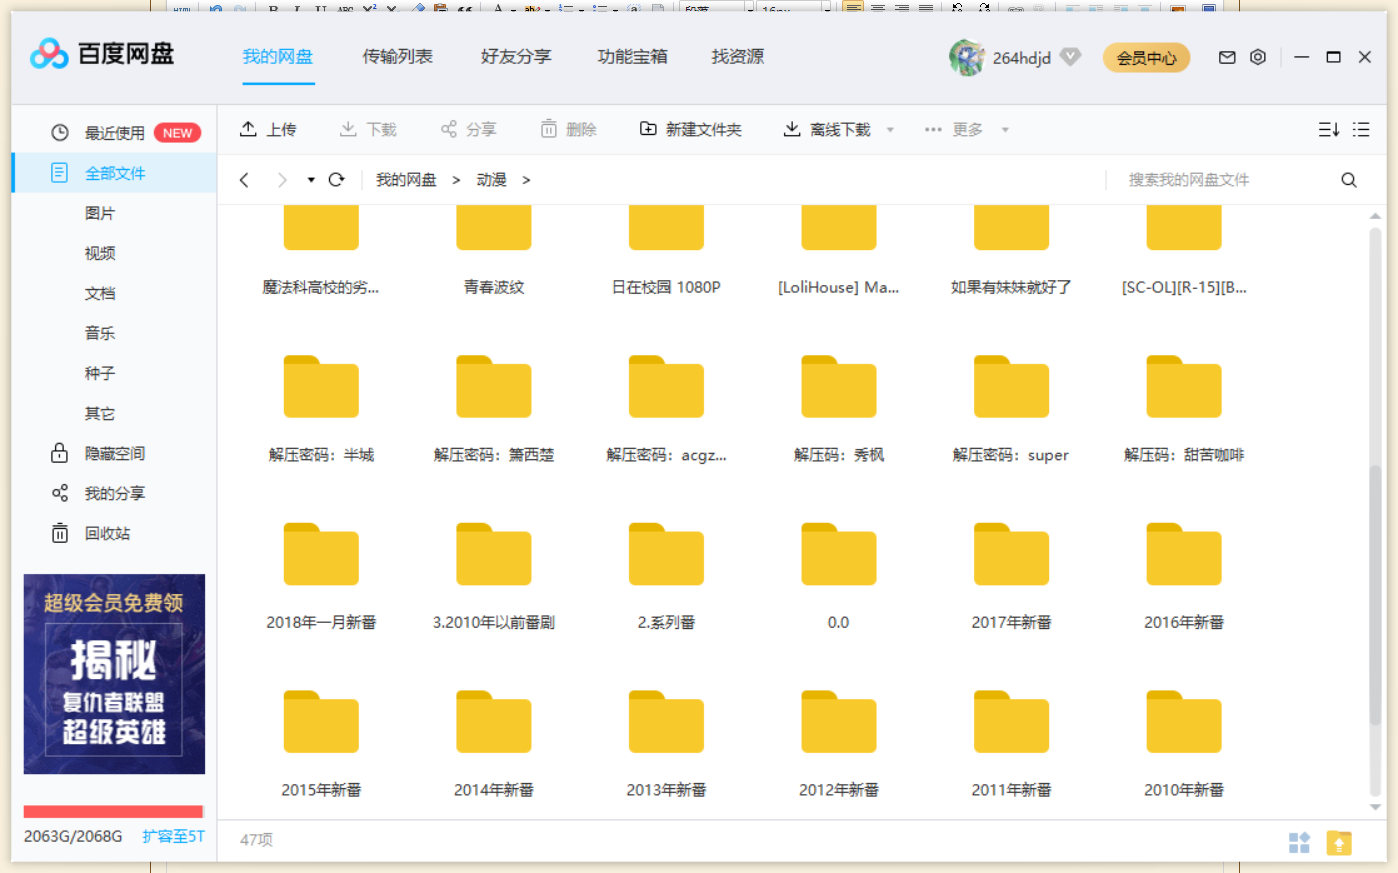Switch to 找资源 tab
The image size is (1398, 873).
(738, 56)
